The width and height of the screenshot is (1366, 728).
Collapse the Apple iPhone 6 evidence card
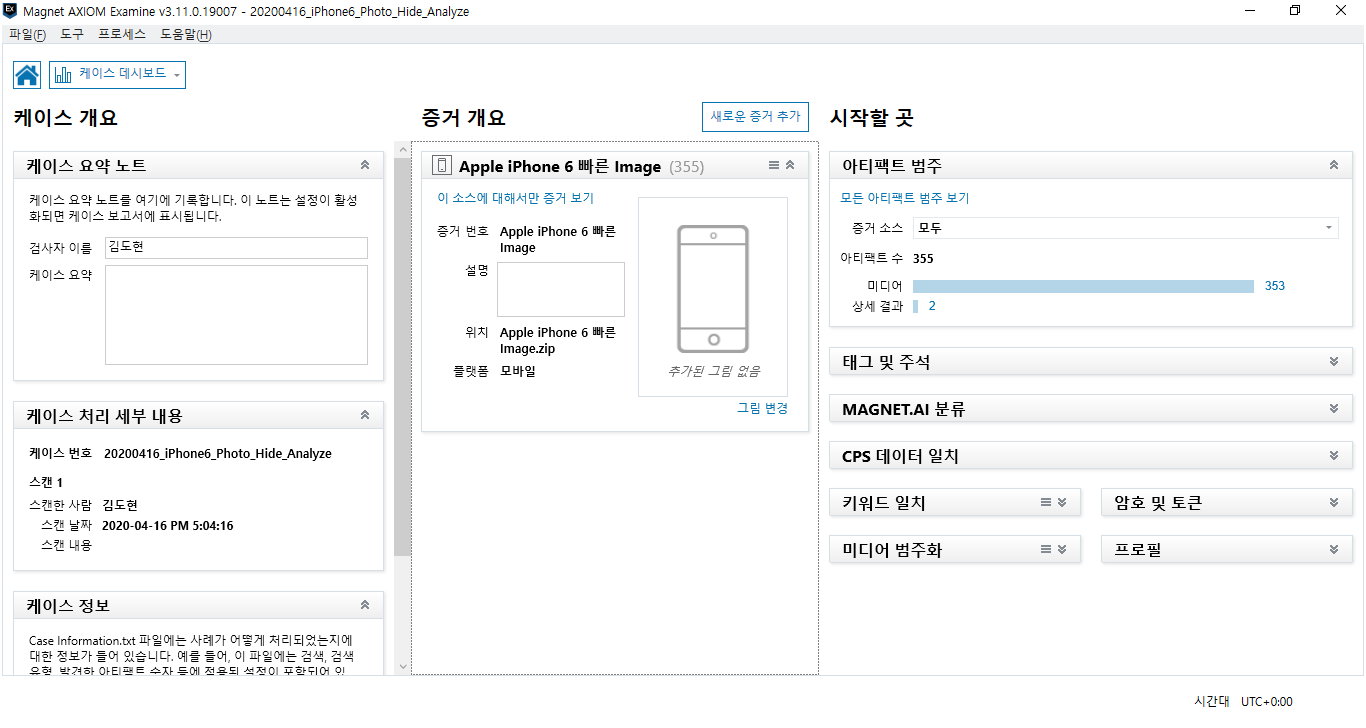point(790,166)
